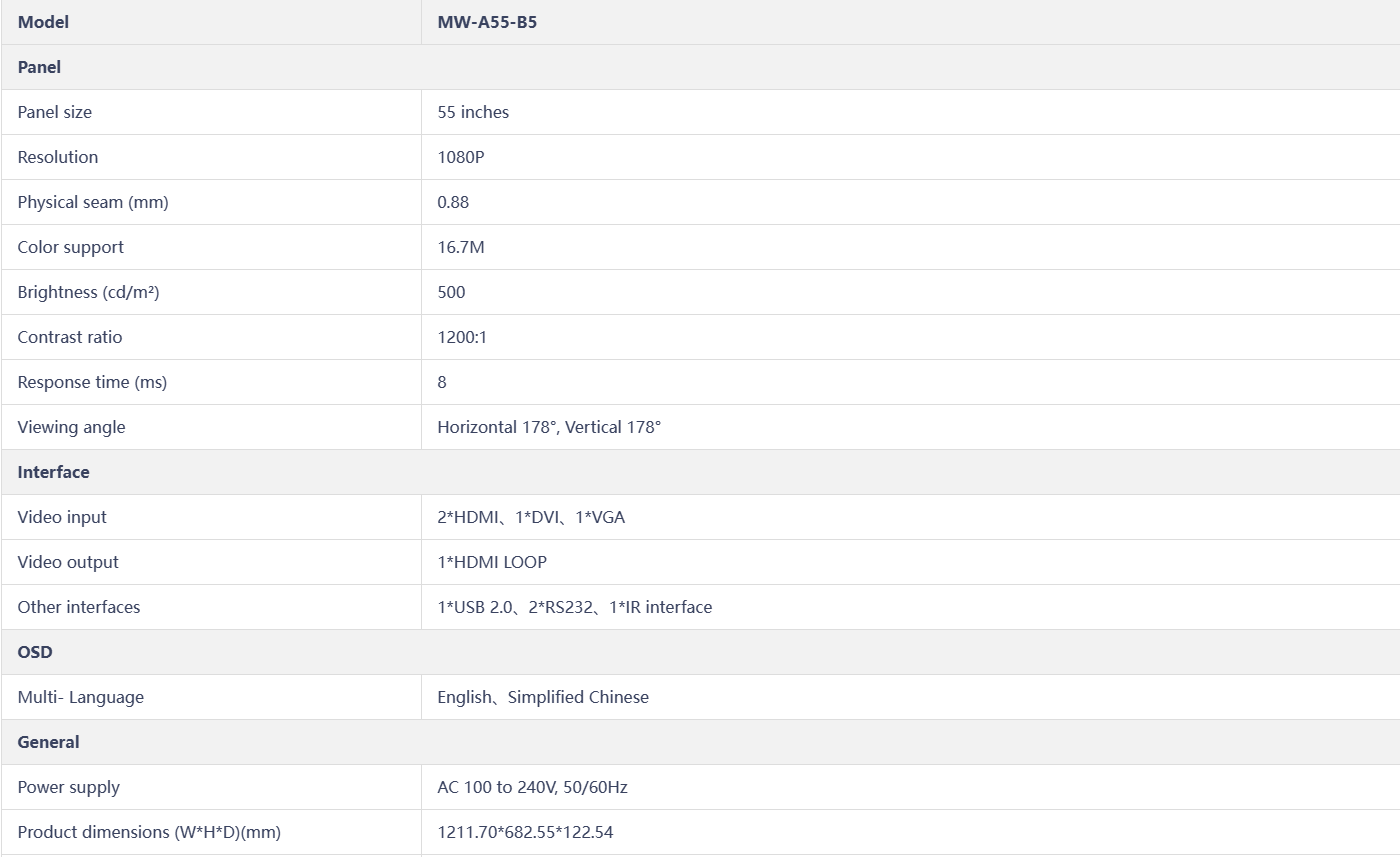This screenshot has height=857, width=1400.
Task: Select the Power supply value AC 100 to 240V
Action: click(x=532, y=787)
